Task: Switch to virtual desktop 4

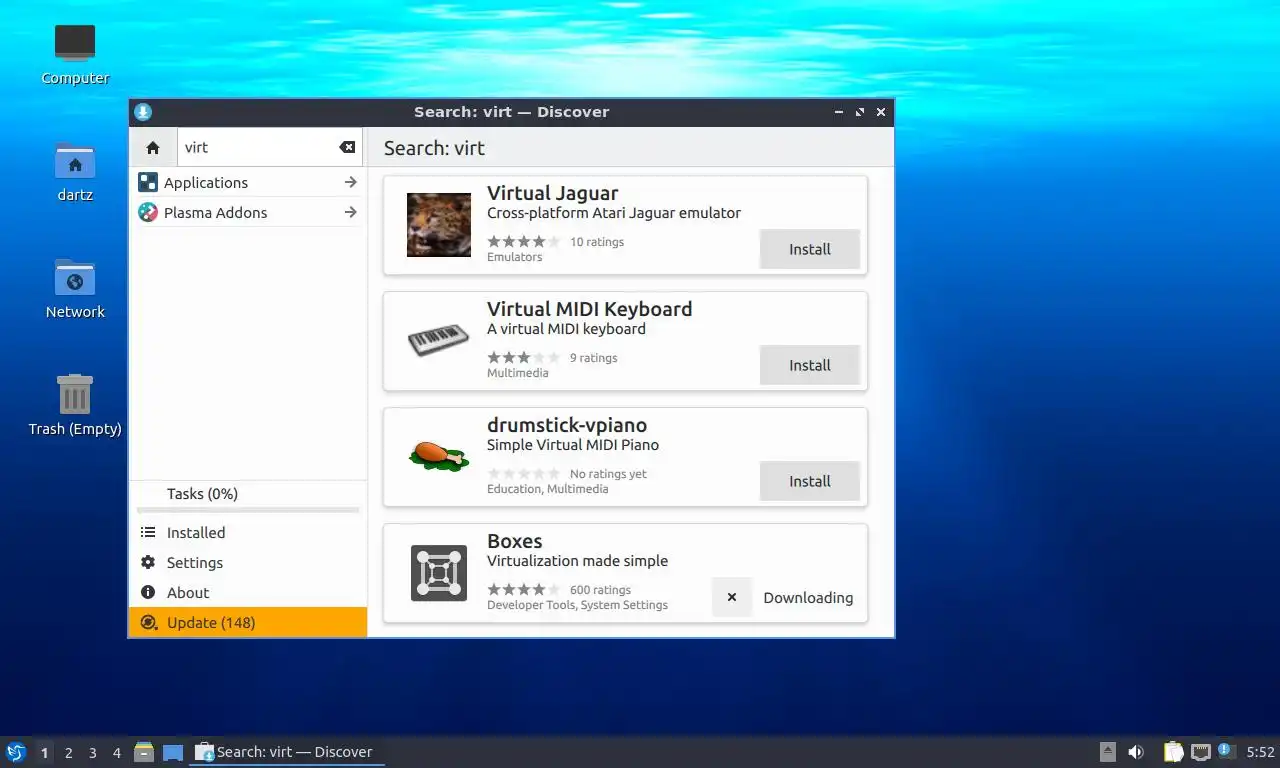Action: click(117, 752)
